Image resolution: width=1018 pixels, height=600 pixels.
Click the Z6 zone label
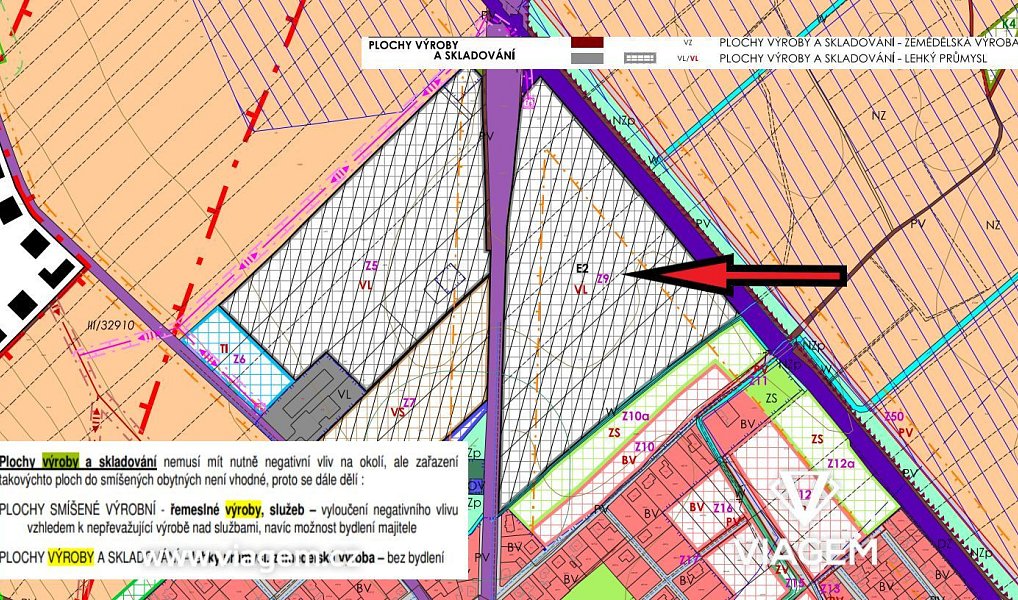[x=240, y=359]
